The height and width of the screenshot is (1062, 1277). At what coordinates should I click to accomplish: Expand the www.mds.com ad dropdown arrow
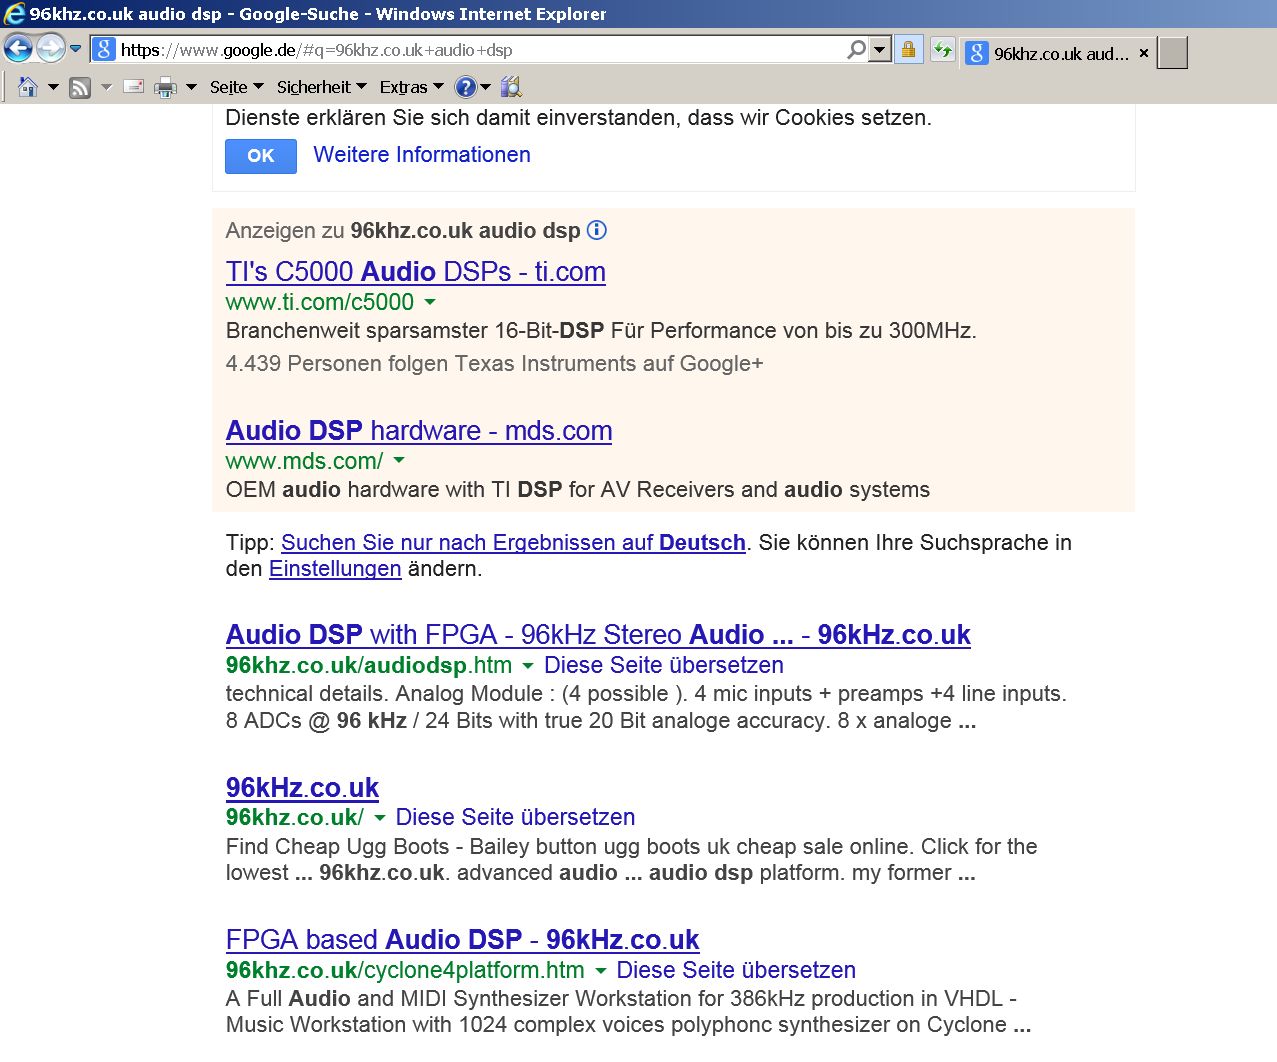399,461
